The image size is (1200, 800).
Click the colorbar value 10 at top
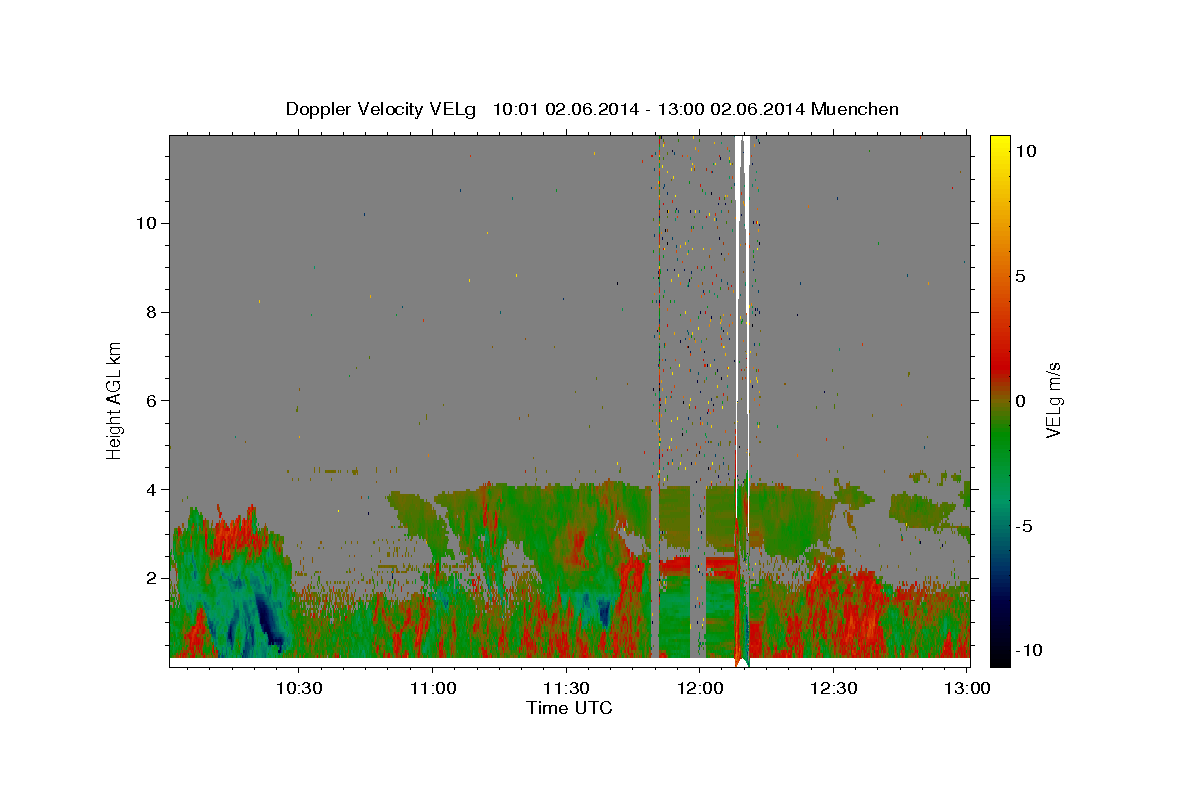(x=1026, y=150)
